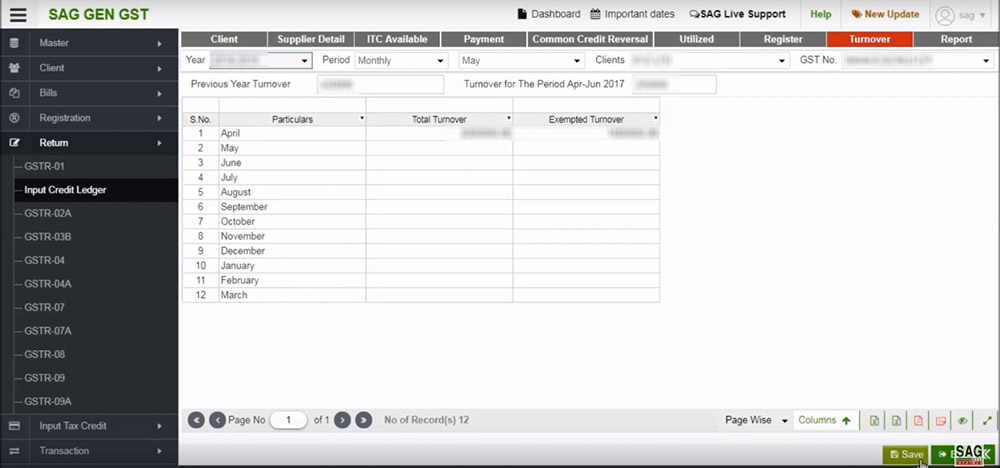Toggle the eye preview icon

coord(963,421)
